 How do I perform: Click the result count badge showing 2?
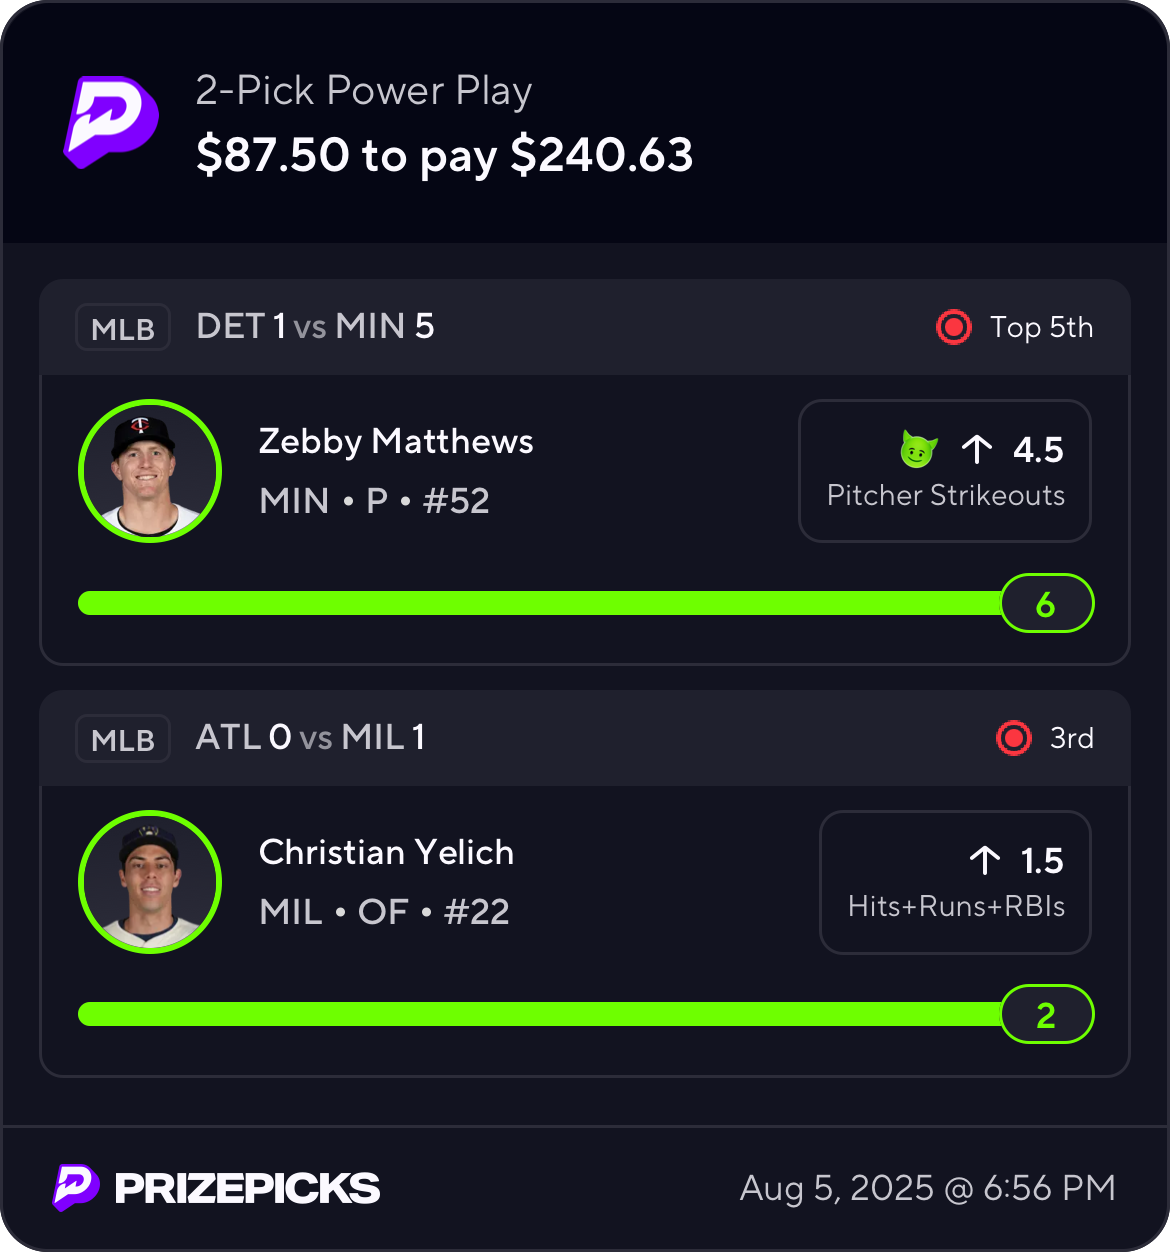(x=1047, y=1014)
